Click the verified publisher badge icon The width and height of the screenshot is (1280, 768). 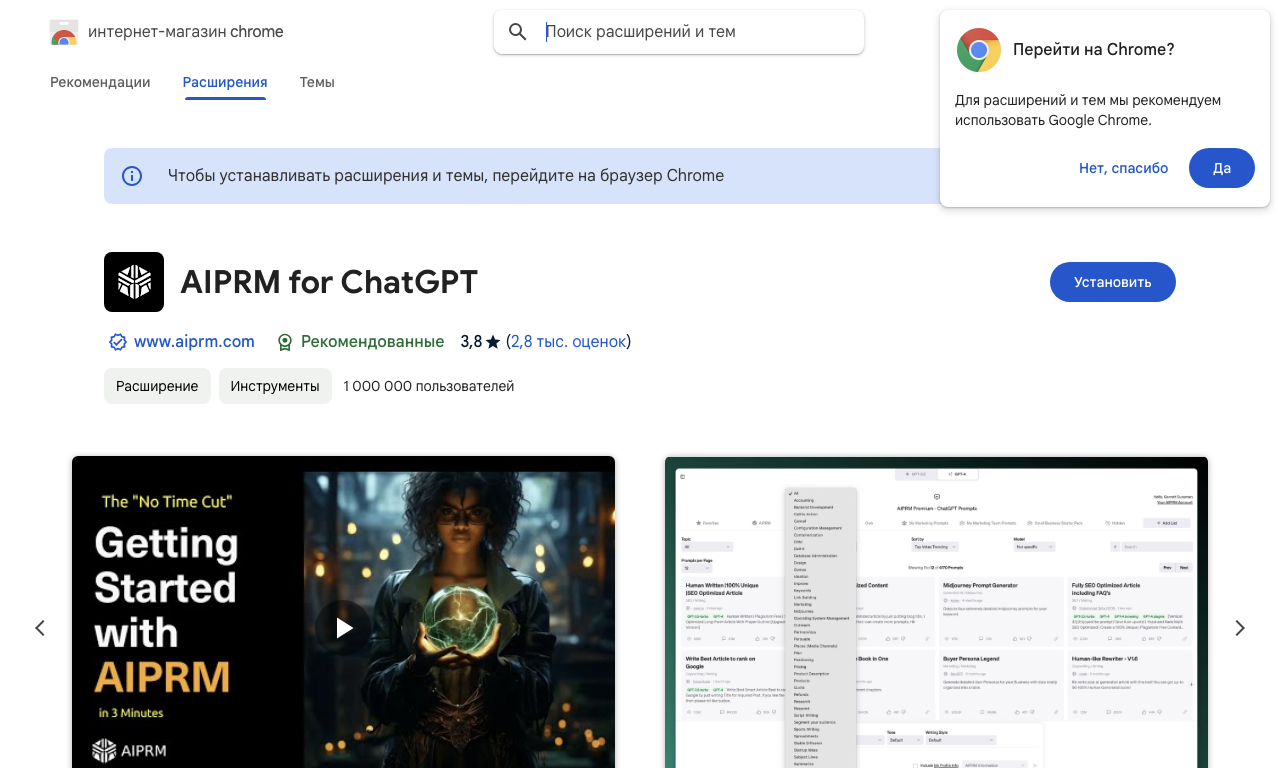[x=118, y=342]
